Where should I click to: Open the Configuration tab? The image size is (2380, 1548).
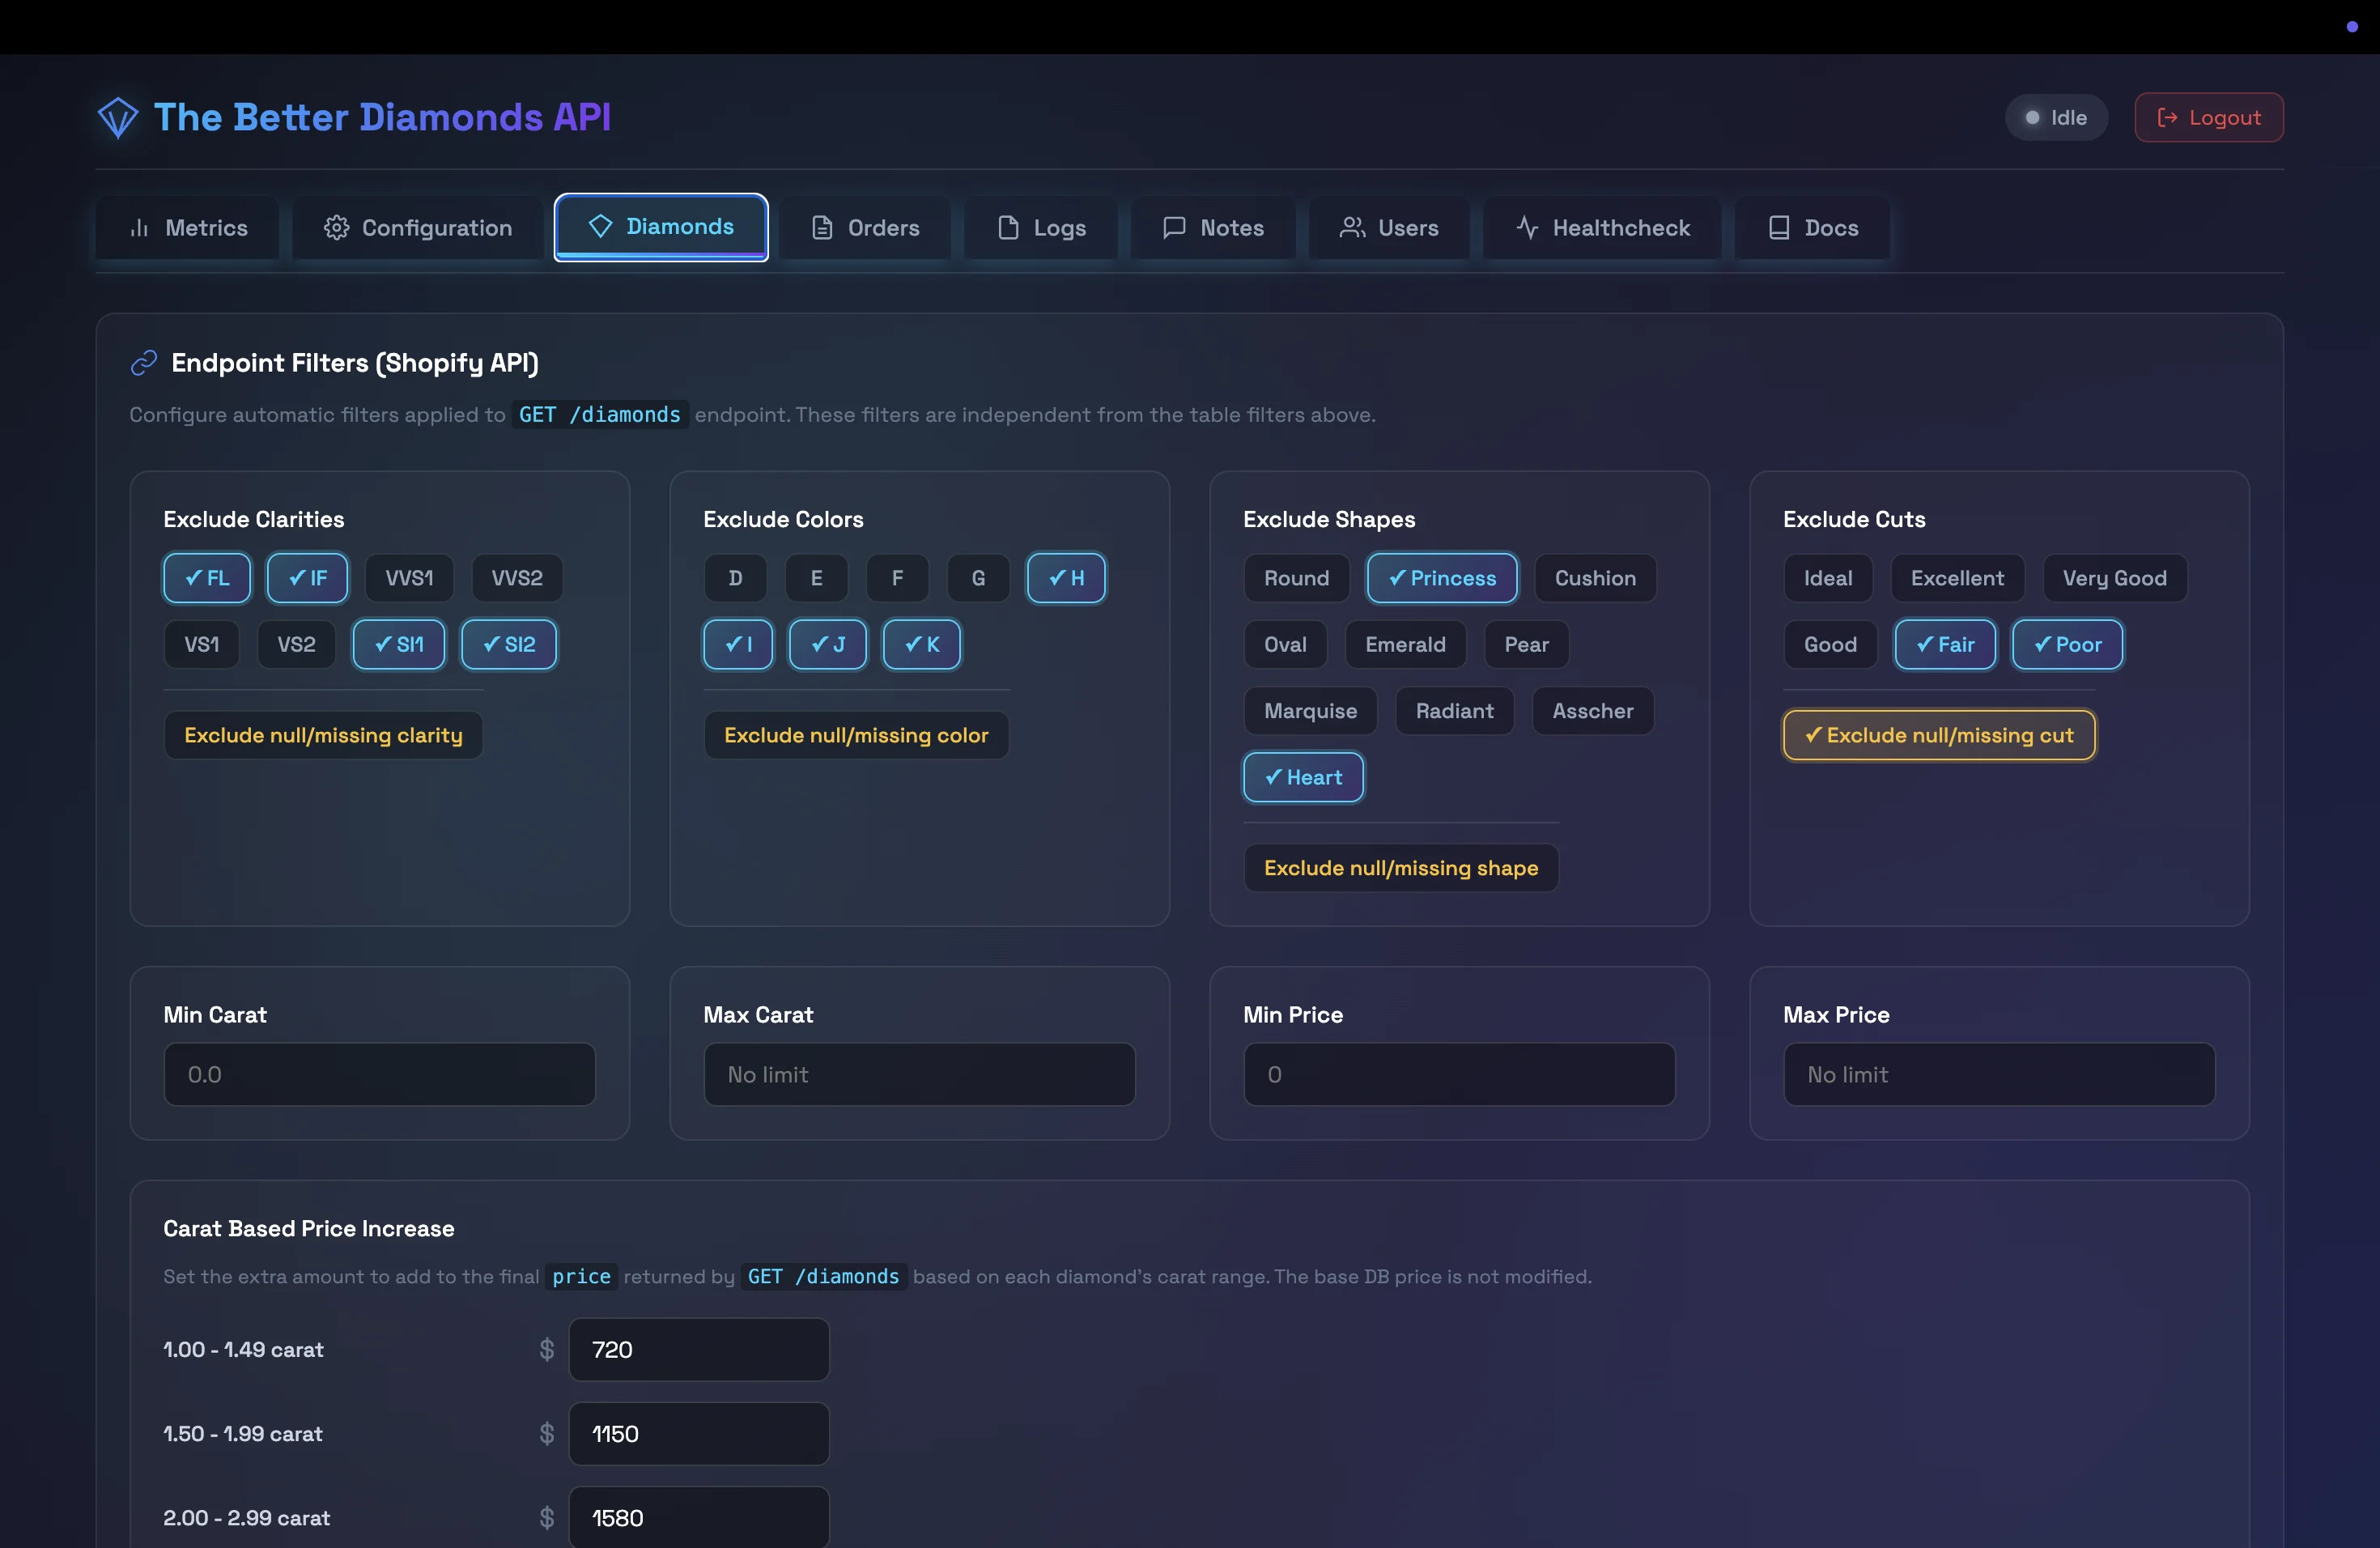click(418, 228)
